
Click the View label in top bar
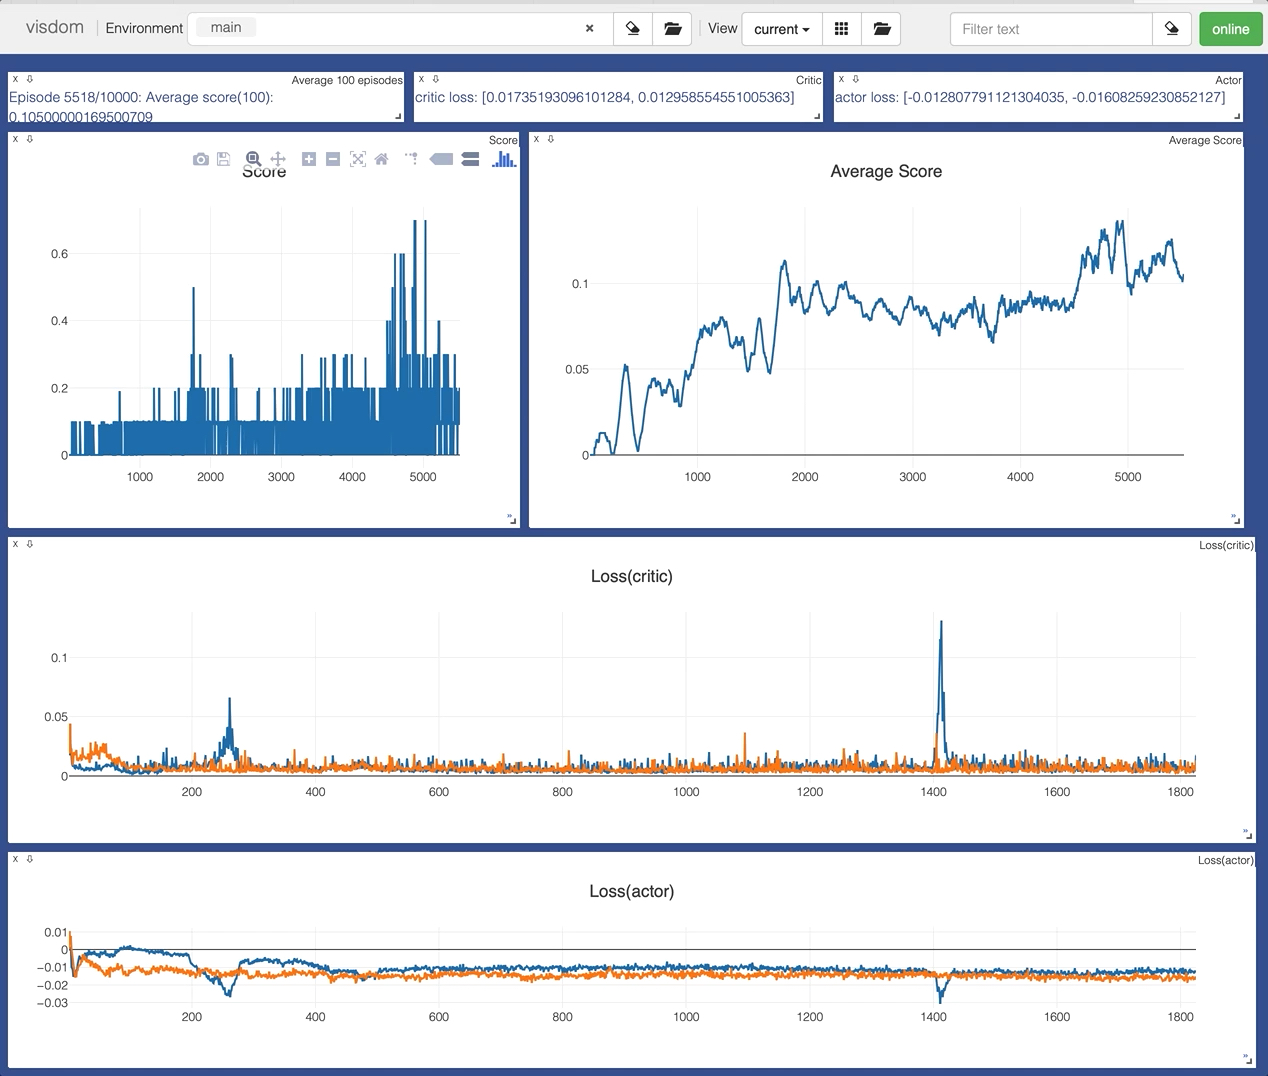coord(722,29)
